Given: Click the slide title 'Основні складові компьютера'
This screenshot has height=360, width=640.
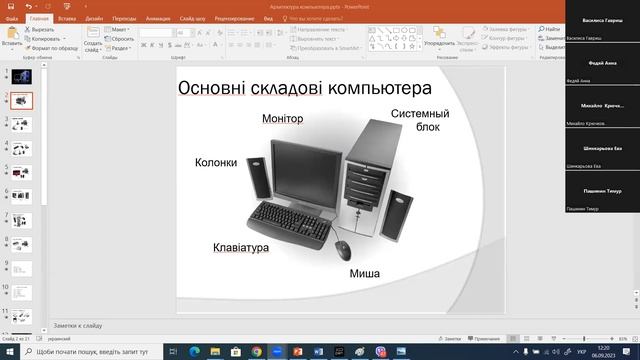Looking at the screenshot, I should (304, 88).
